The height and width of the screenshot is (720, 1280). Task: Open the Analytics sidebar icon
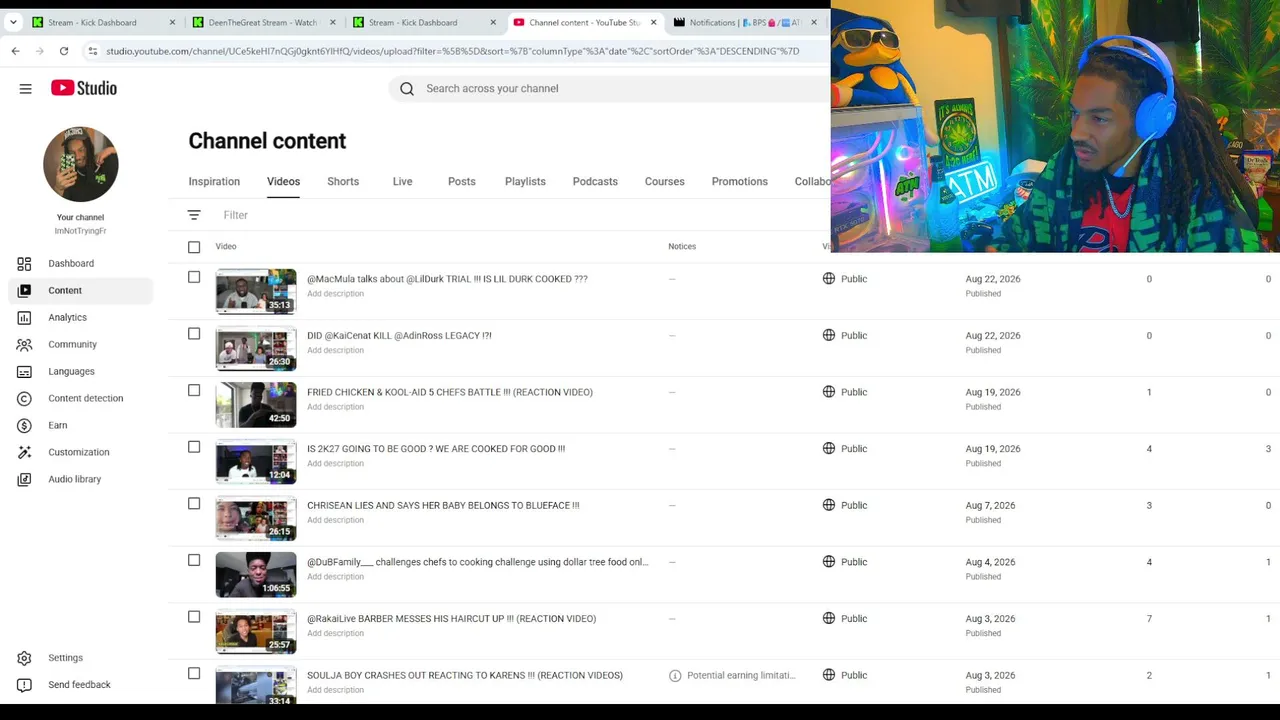coord(24,318)
